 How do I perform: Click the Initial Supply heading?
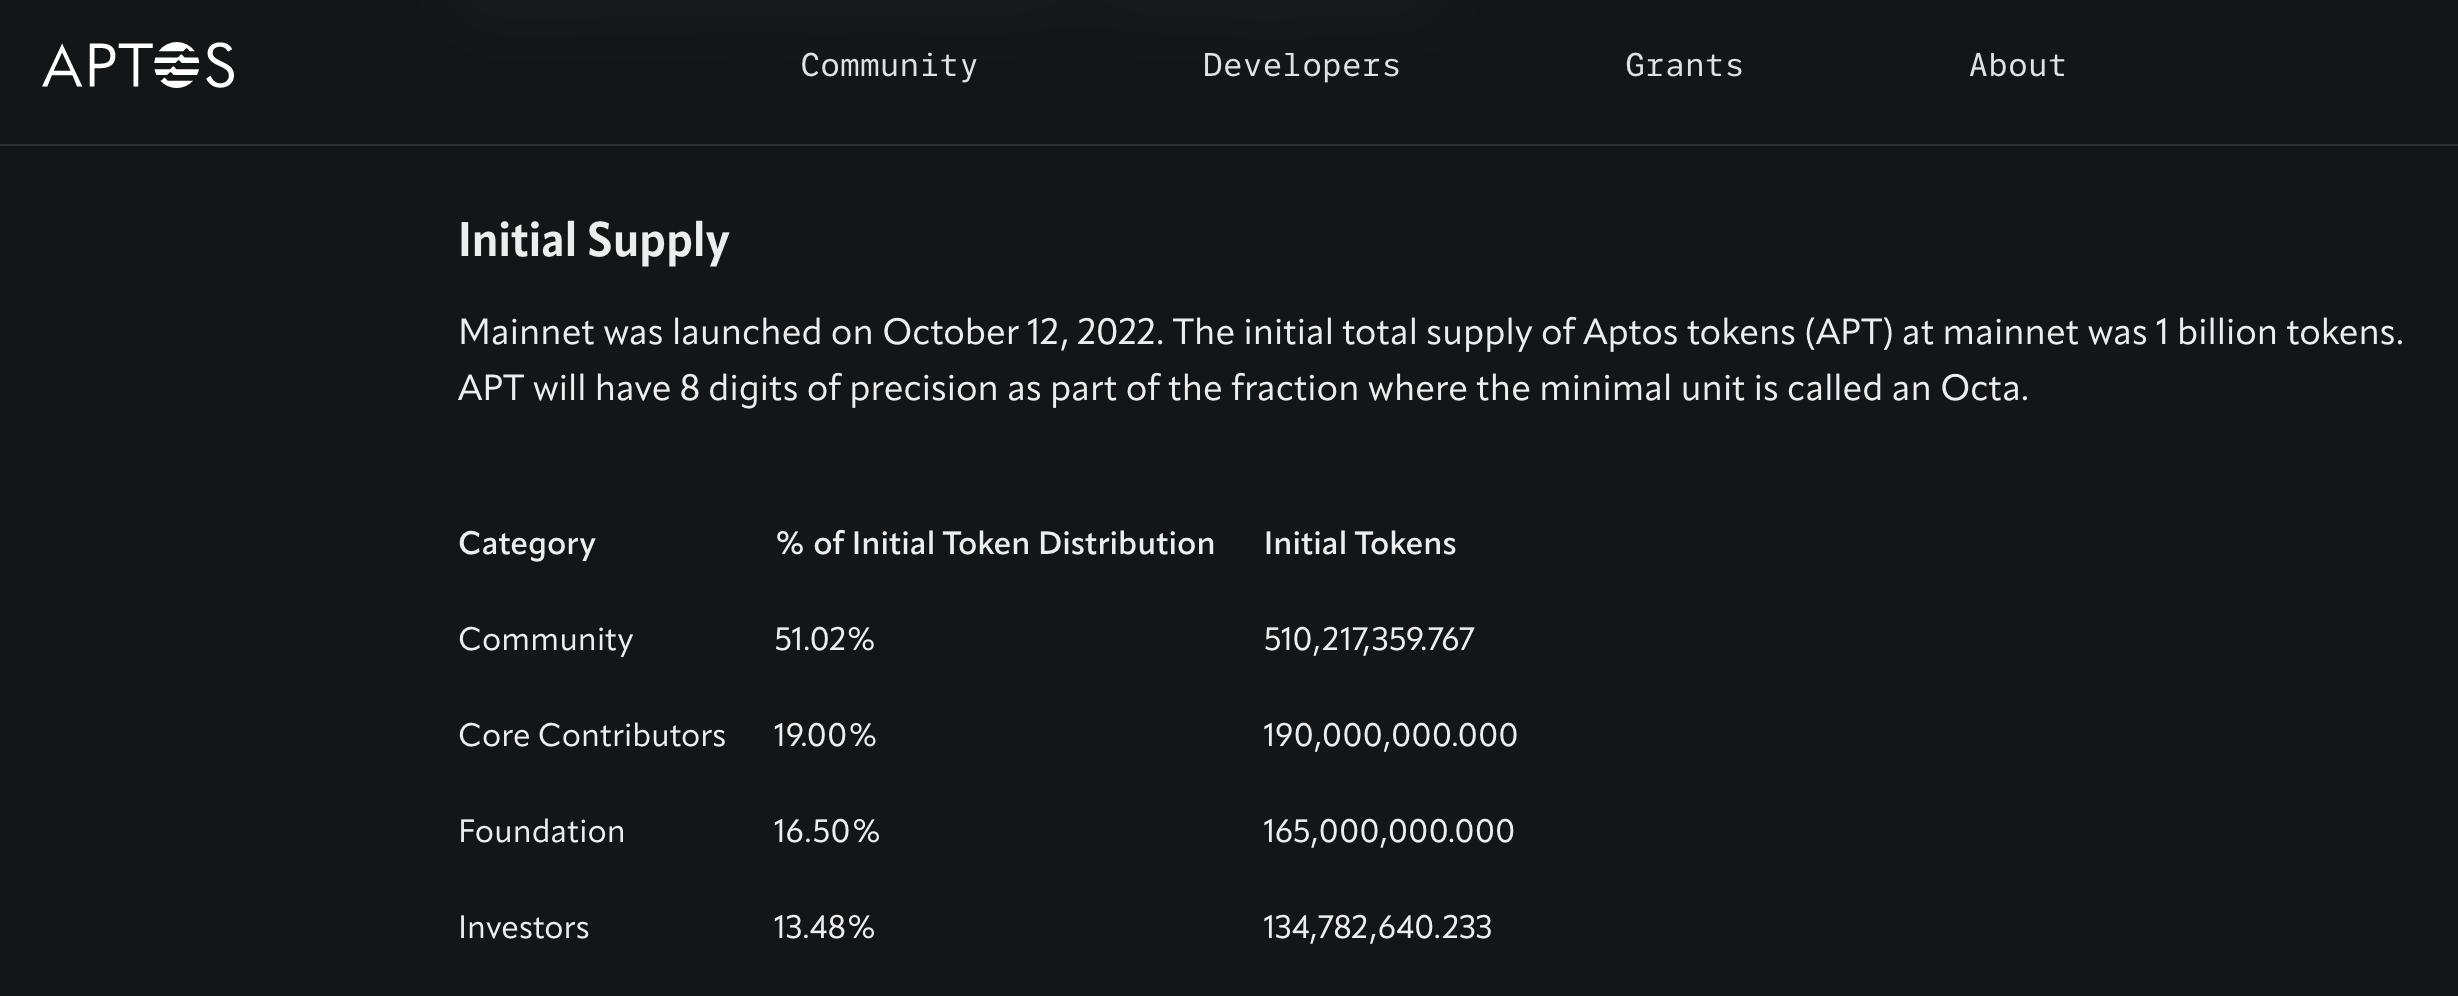click(x=594, y=238)
